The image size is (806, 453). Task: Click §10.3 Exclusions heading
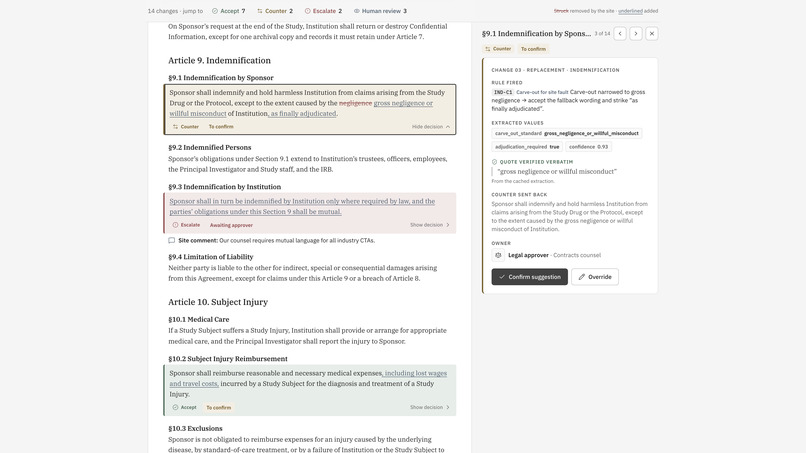[x=195, y=428]
